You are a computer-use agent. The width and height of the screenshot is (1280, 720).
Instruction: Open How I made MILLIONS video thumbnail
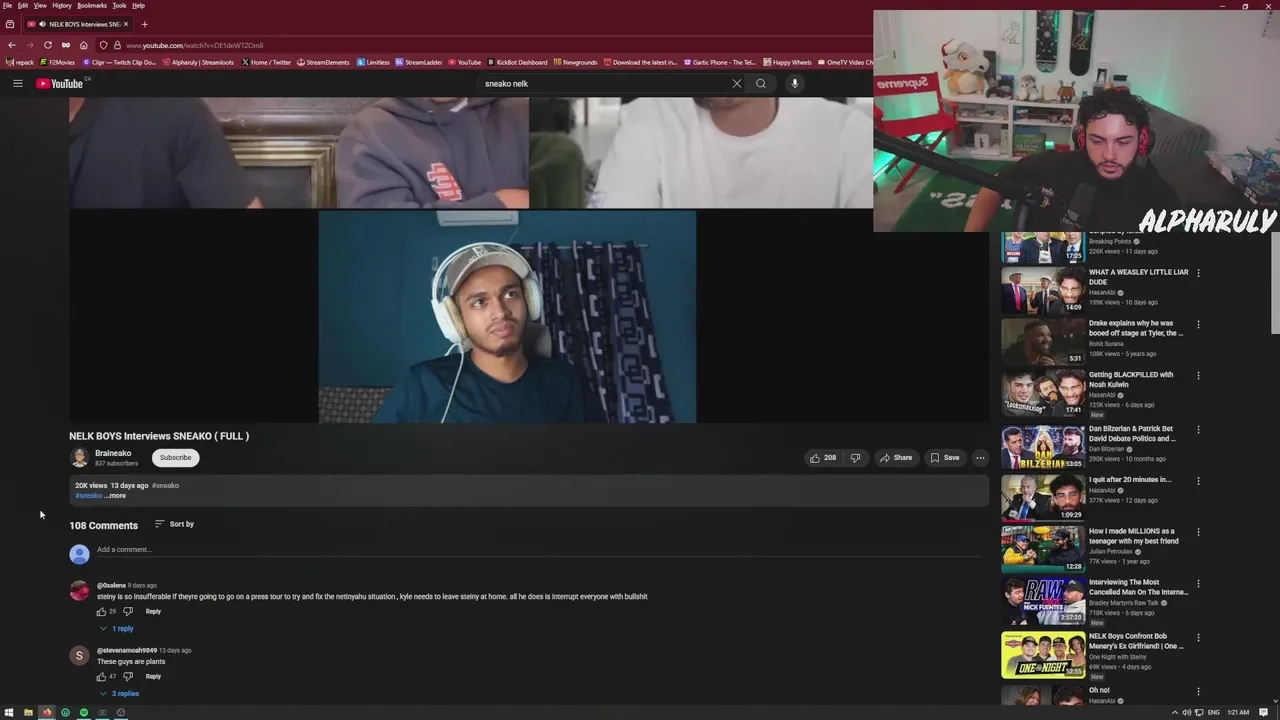[1043, 549]
